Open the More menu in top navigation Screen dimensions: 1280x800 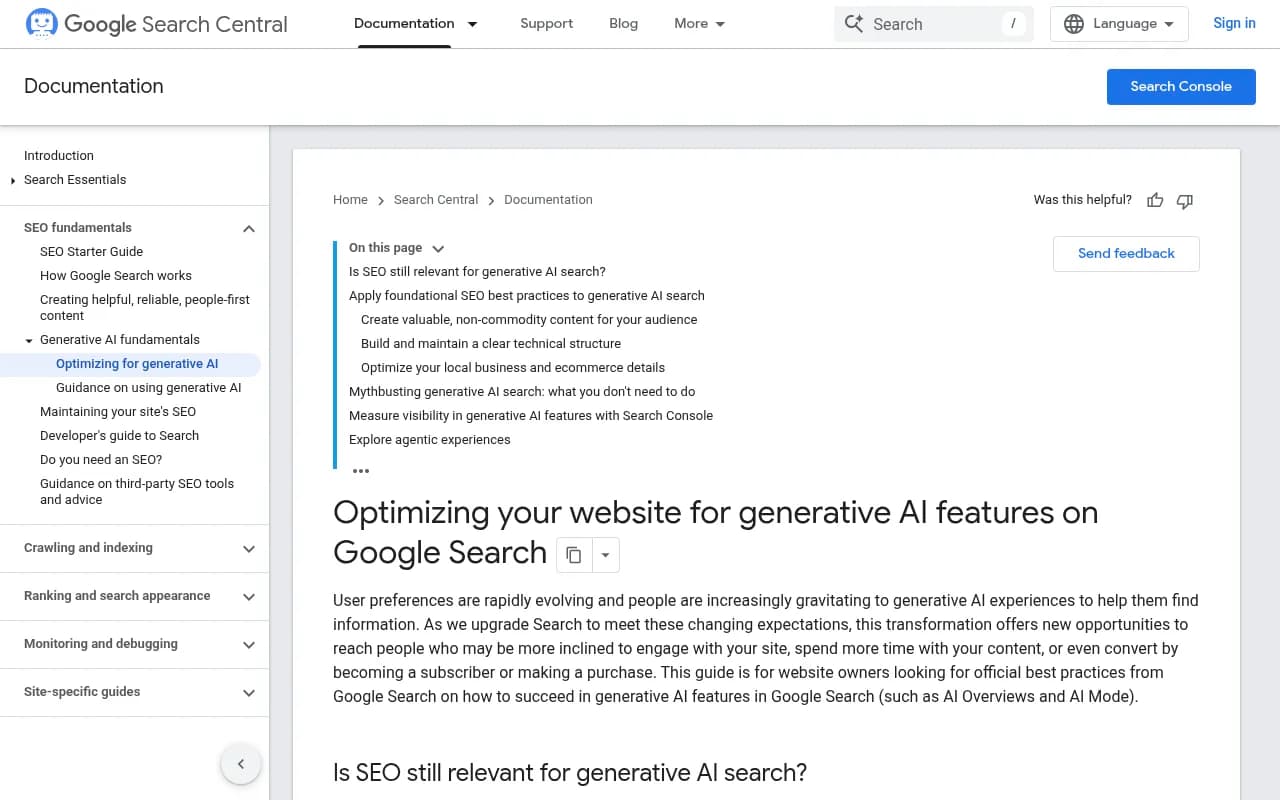700,24
